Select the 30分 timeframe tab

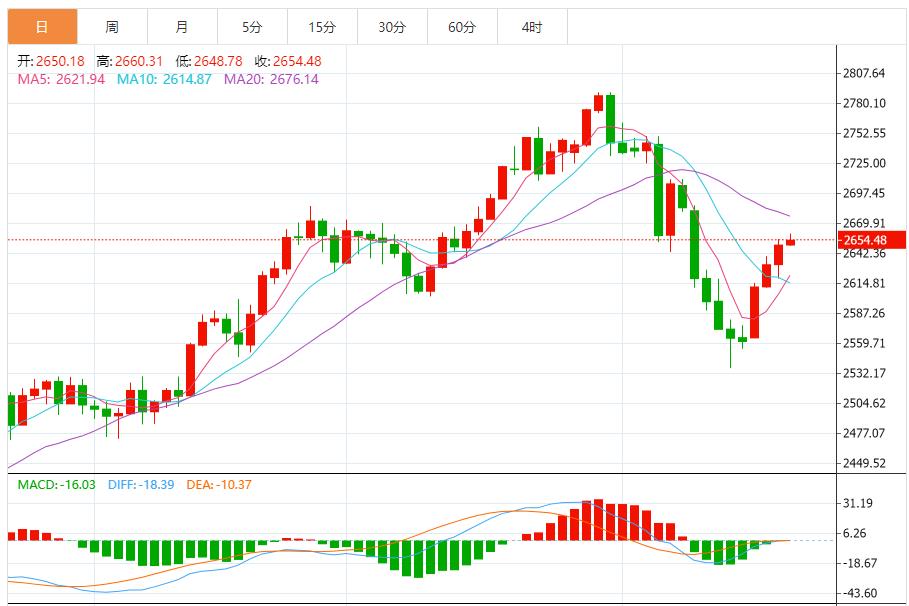[x=391, y=27]
